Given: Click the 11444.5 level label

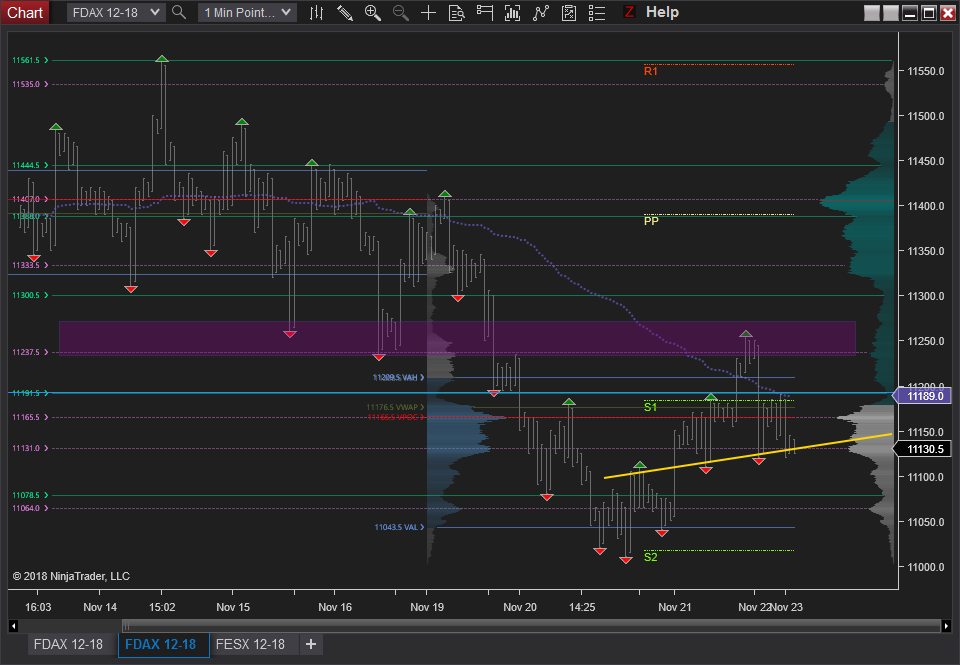Looking at the screenshot, I should click(x=26, y=165).
